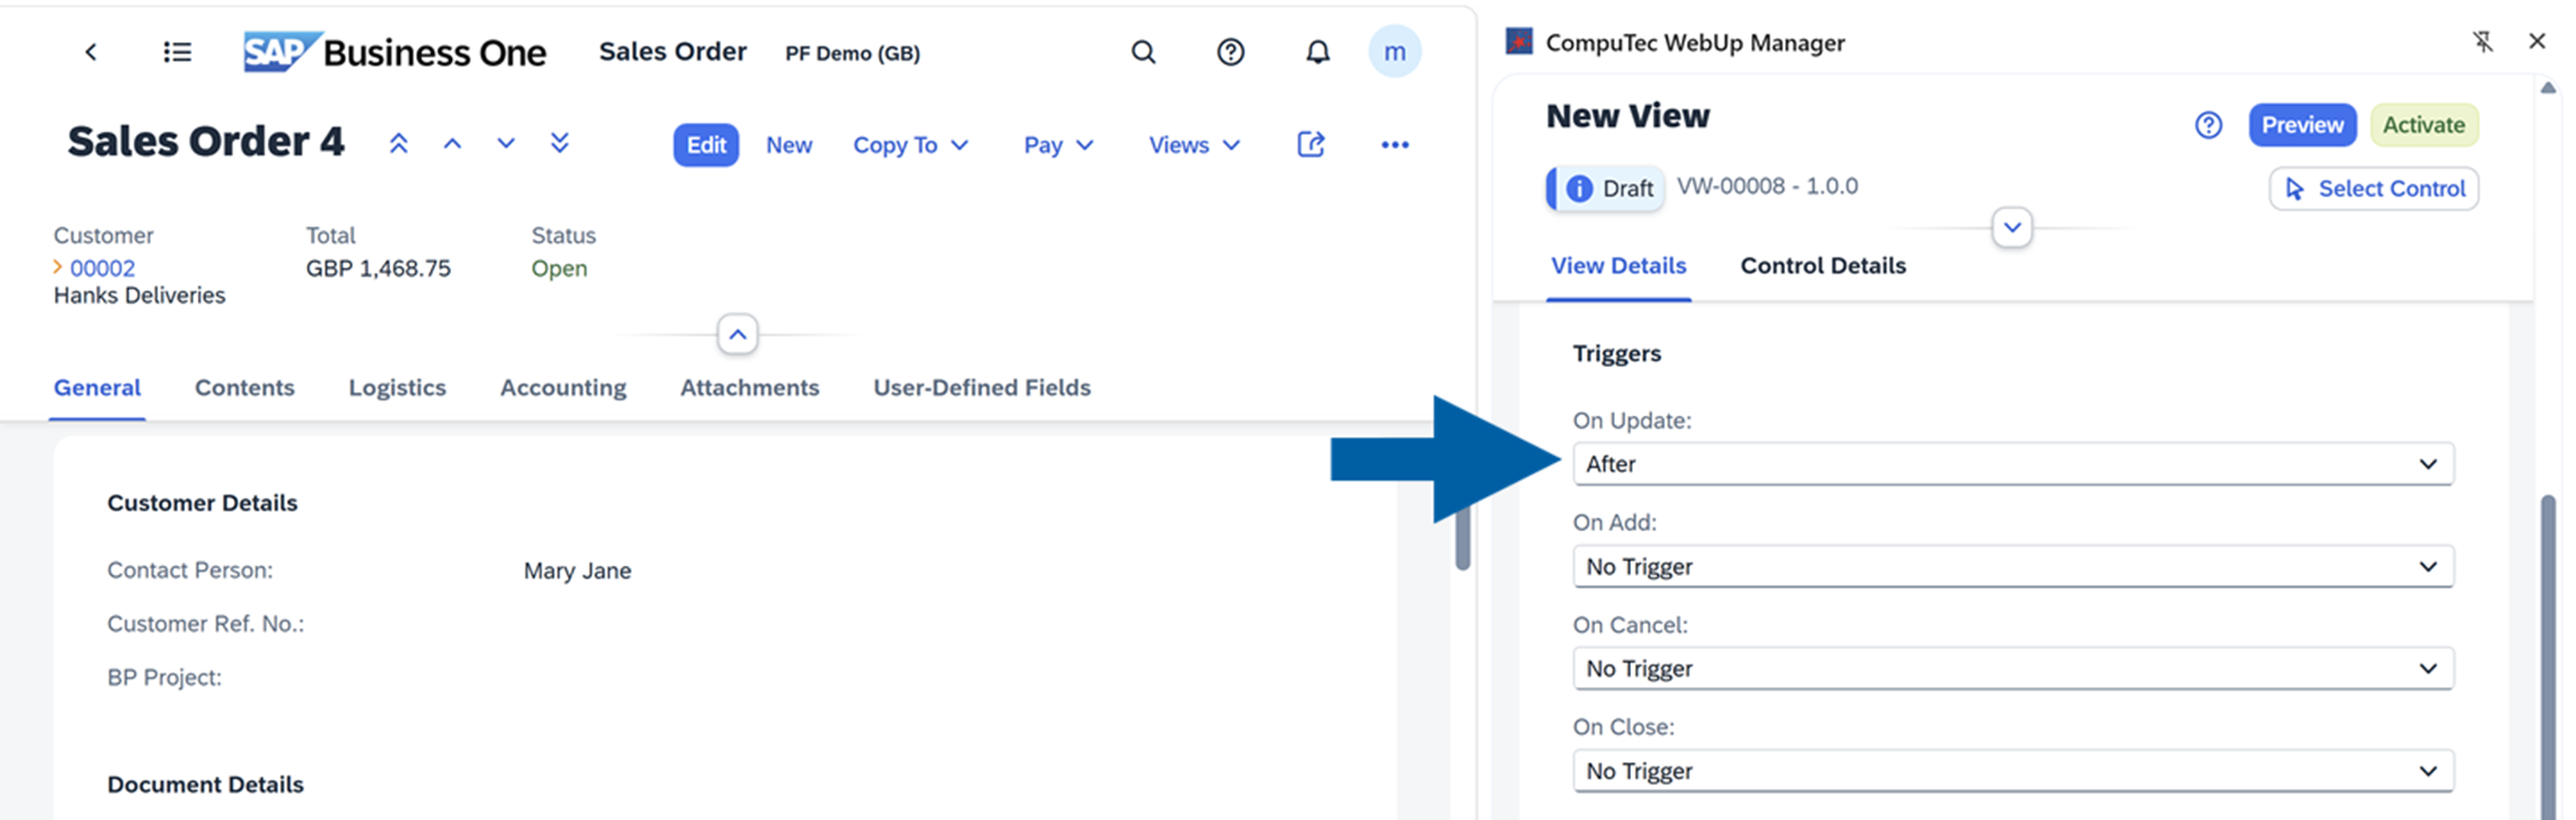This screenshot has height=820, width=2576.
Task: Activate the new view
Action: [2424, 124]
